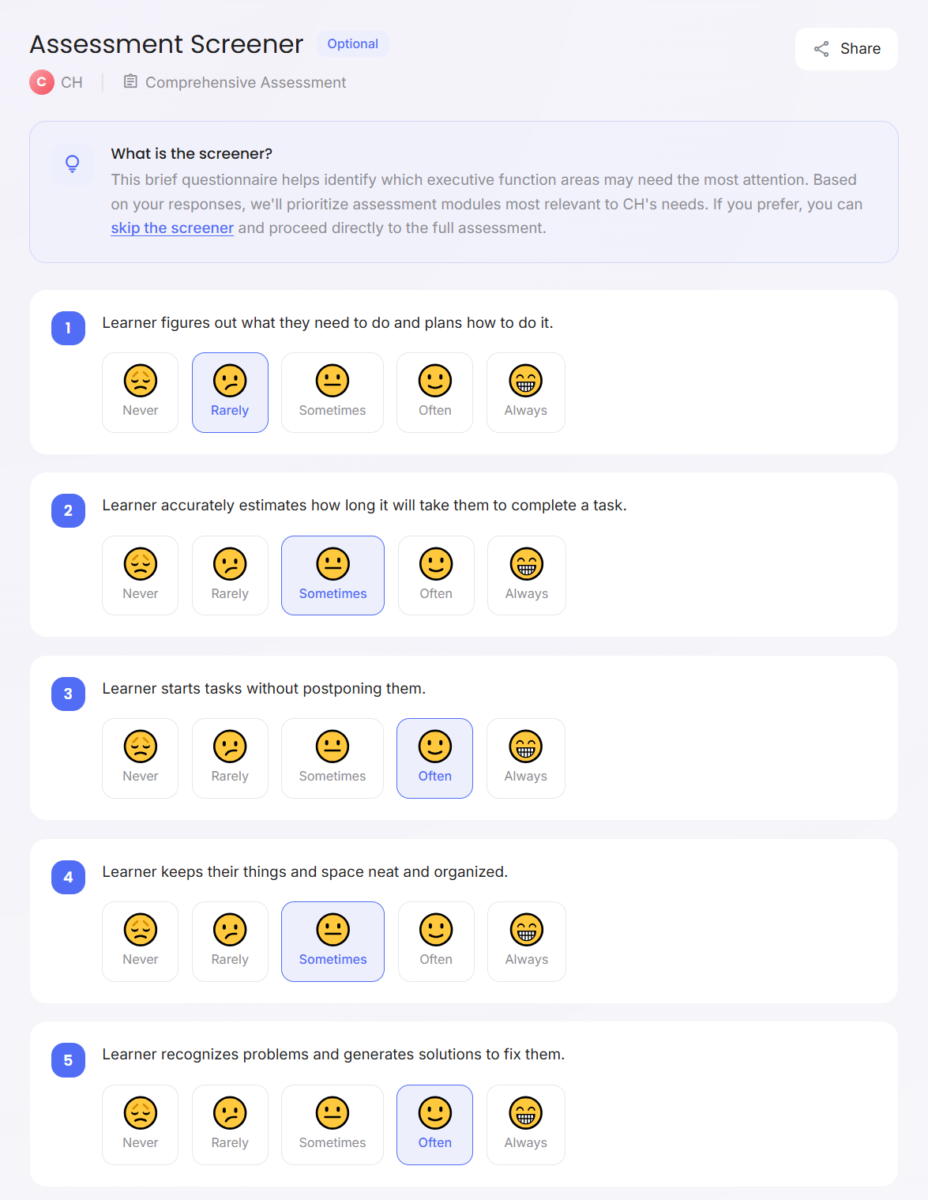Select Always grinning face for question 3

click(x=525, y=758)
